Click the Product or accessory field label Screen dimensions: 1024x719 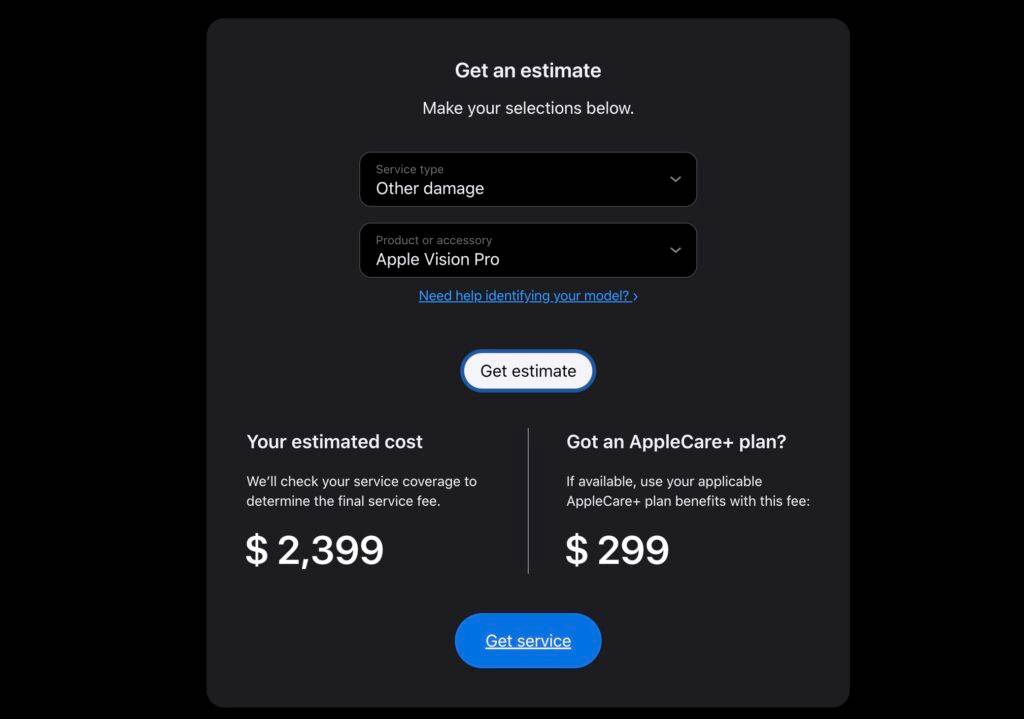[432, 240]
